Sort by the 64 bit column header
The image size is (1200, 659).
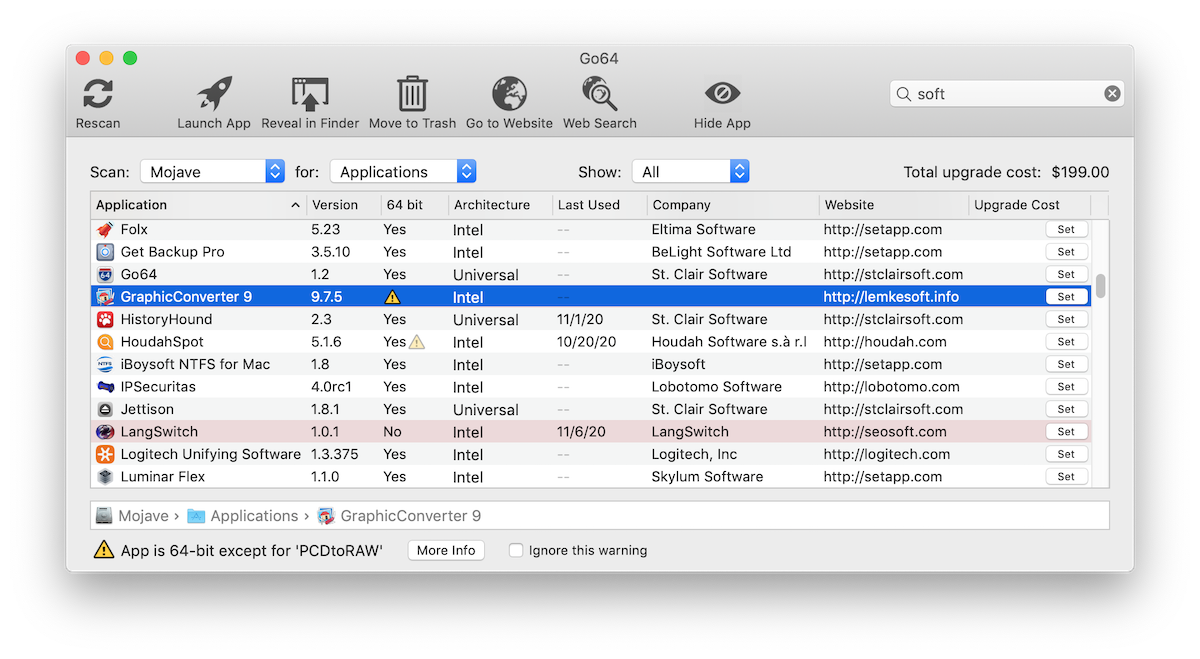tap(414, 205)
